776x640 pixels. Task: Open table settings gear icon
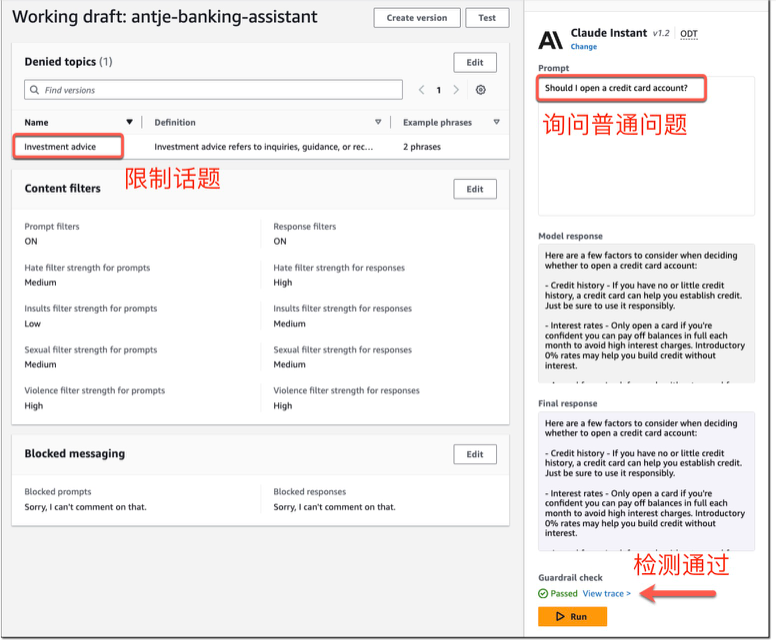pos(480,90)
